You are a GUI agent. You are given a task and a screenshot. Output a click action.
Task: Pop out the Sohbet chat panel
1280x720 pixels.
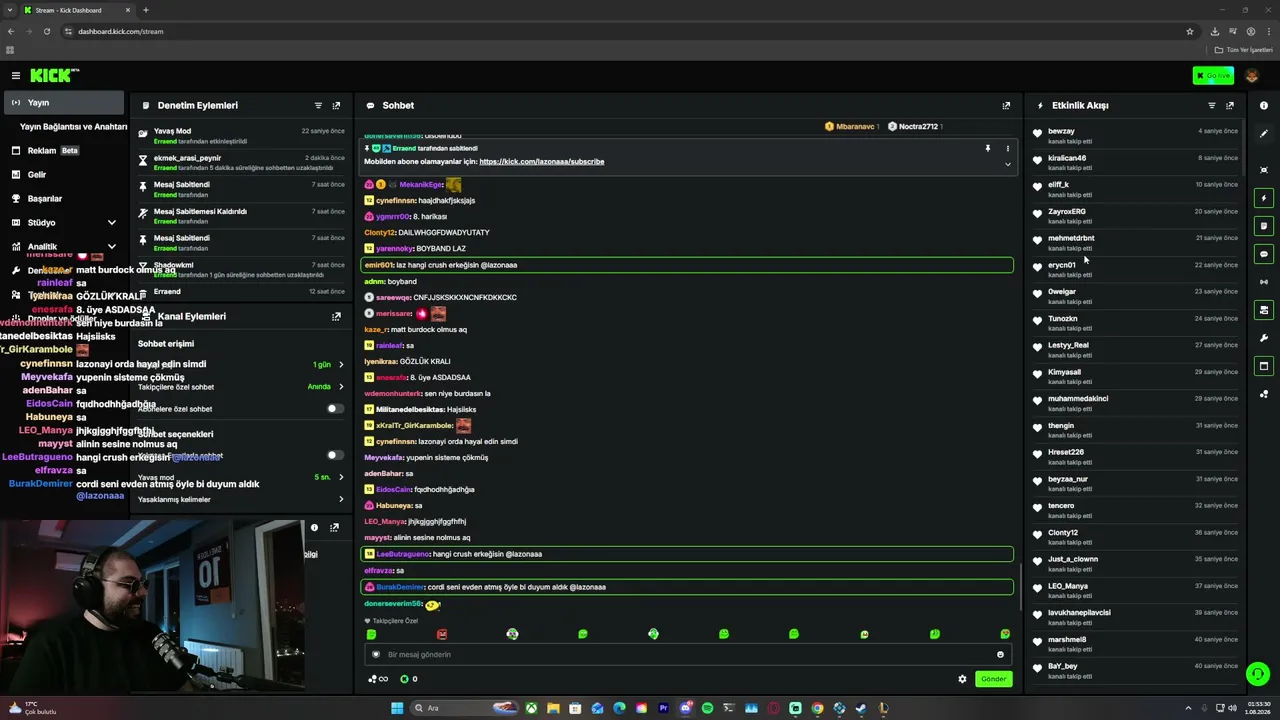coord(1006,105)
